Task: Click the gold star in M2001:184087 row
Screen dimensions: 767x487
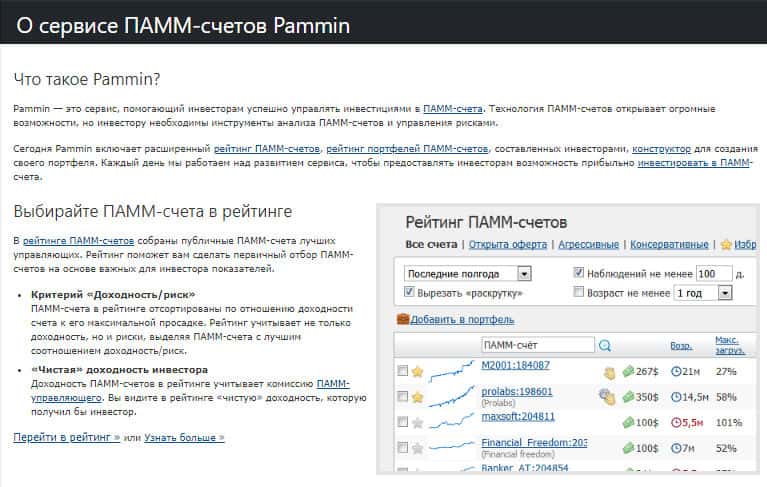Action: (417, 372)
